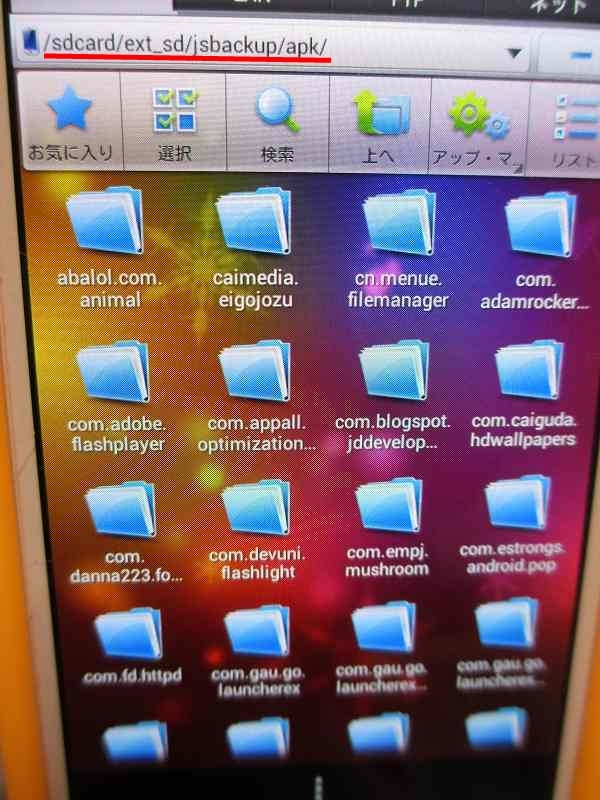
Task: Expand the path history dropdown arrow
Action: click(x=514, y=53)
